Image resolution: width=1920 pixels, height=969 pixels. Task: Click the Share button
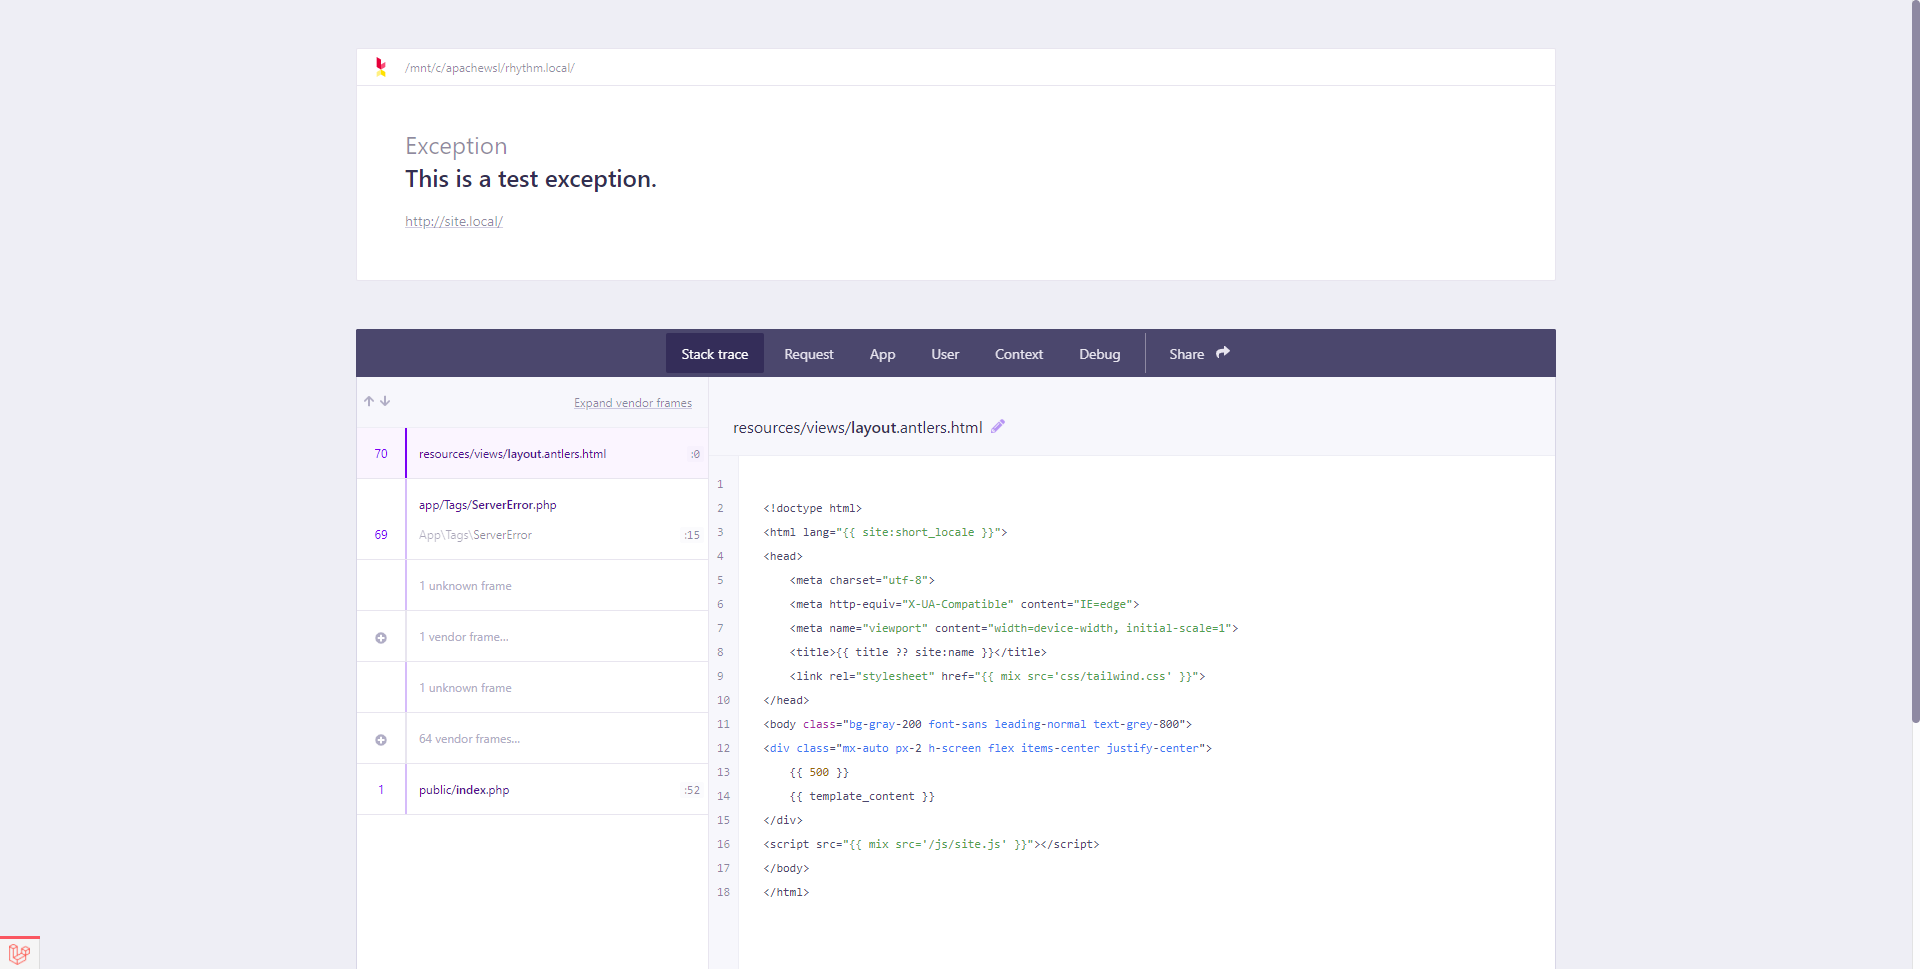[1199, 354]
